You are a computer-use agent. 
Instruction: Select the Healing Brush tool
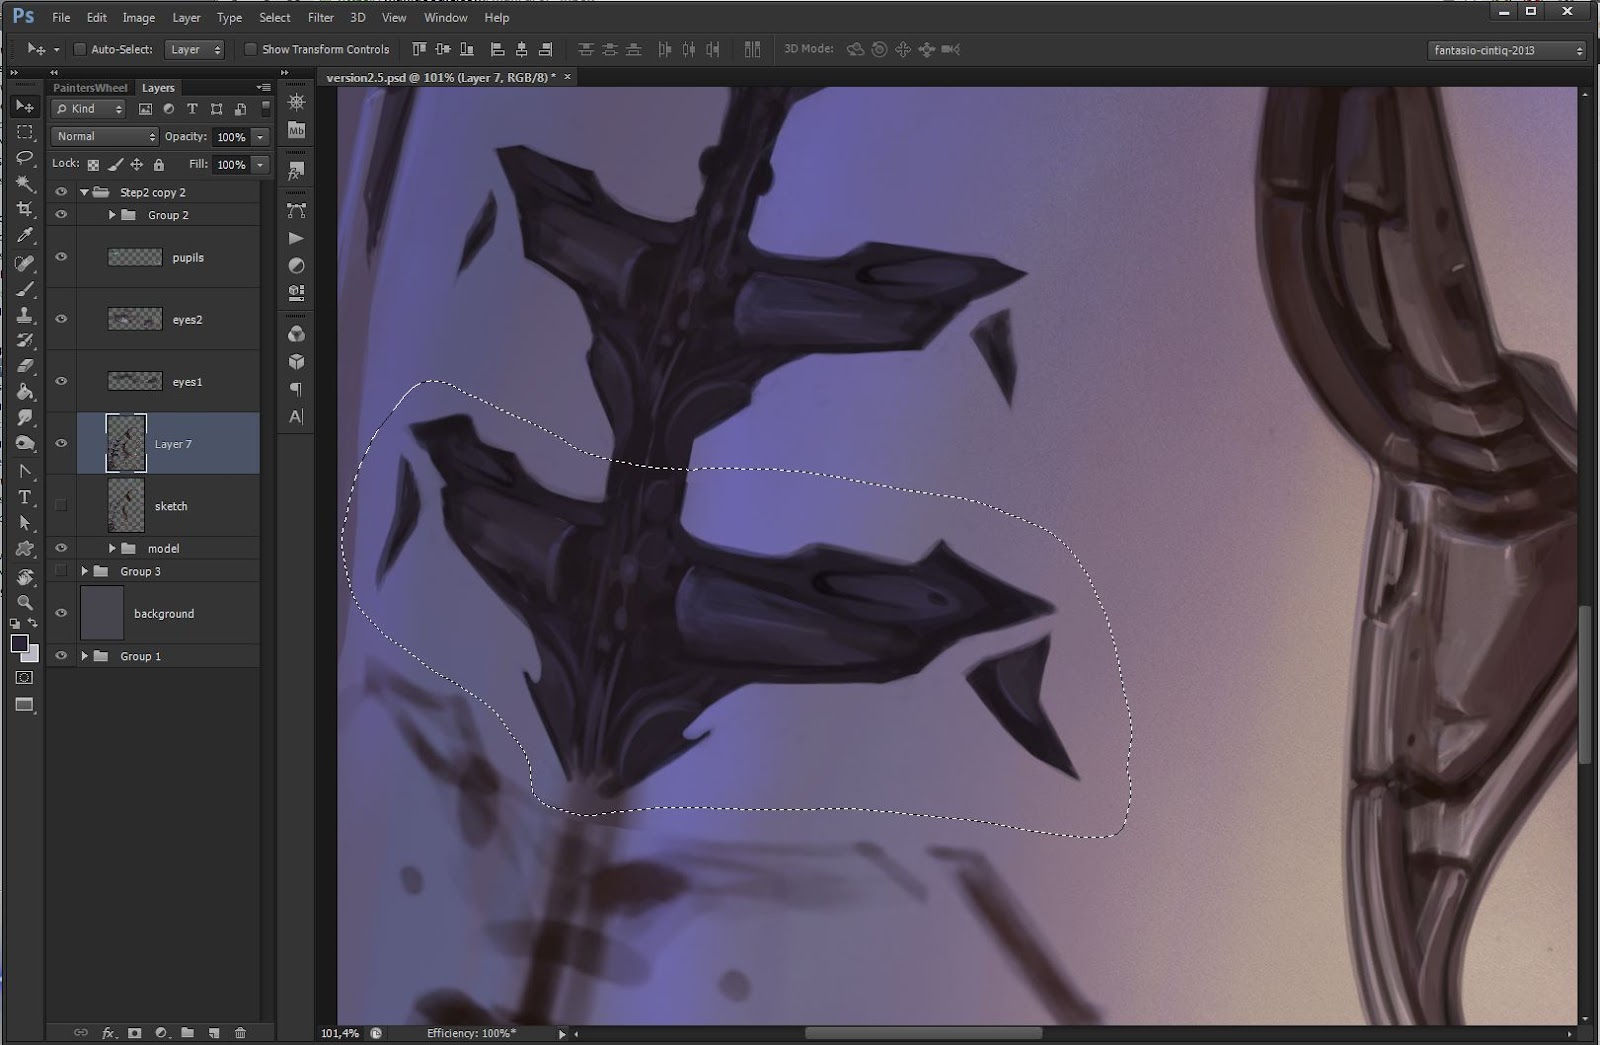25,263
